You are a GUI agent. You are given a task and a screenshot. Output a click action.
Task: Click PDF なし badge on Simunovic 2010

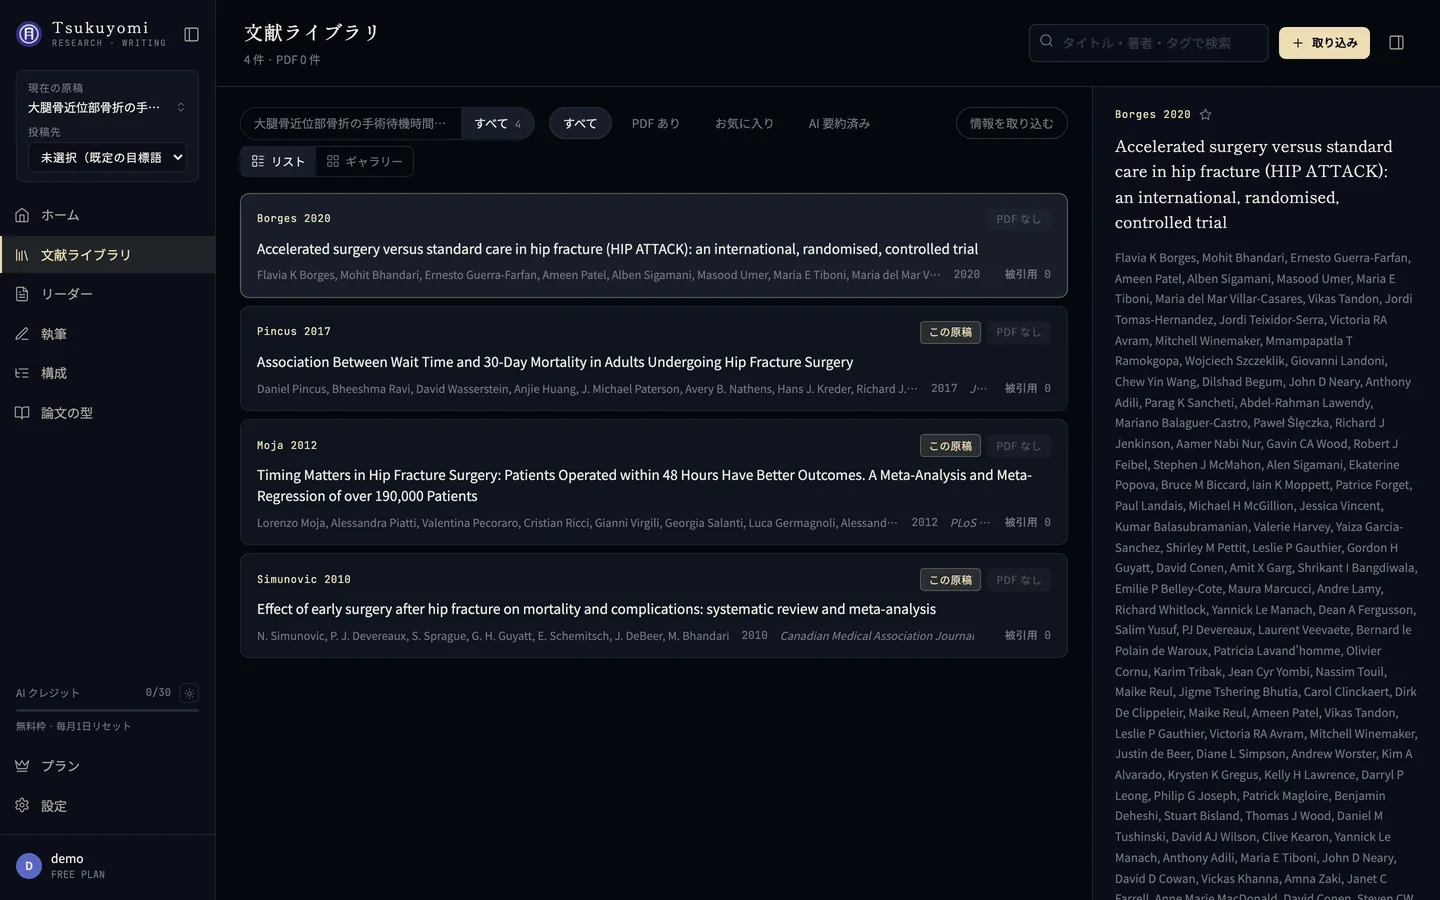tap(1018, 580)
